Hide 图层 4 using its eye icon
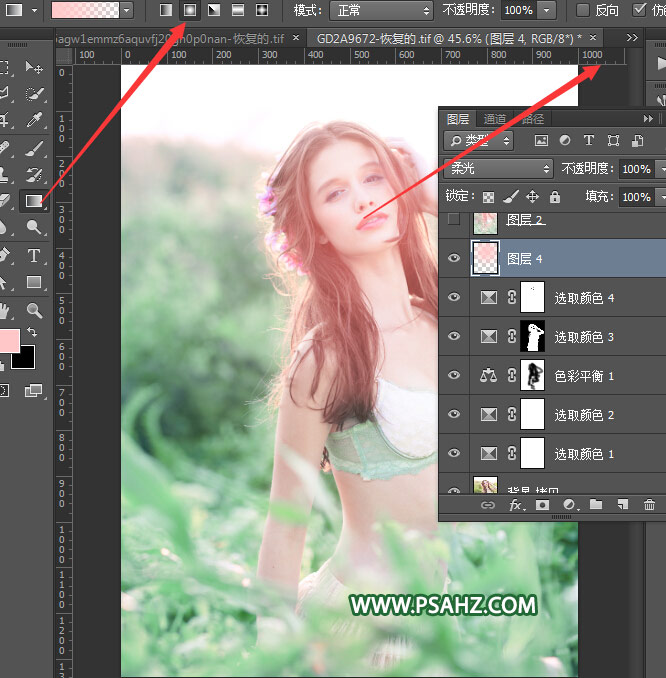 click(454, 258)
